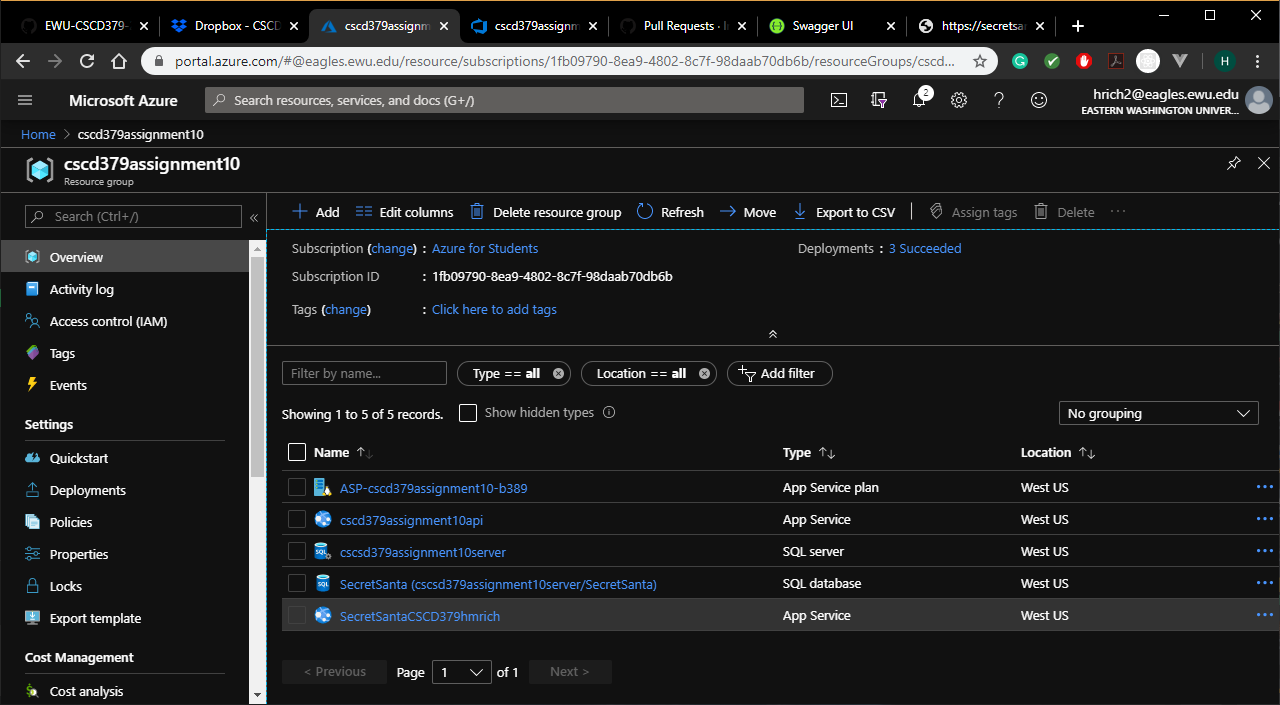Click Move in the command bar
The image size is (1280, 705).
[748, 212]
